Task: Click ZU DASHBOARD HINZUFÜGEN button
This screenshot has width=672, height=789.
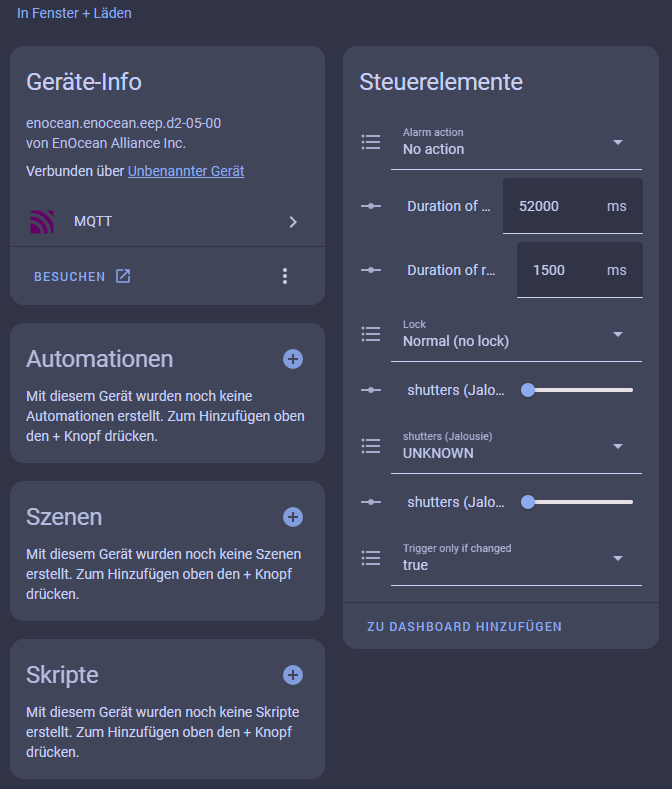Action: point(464,626)
